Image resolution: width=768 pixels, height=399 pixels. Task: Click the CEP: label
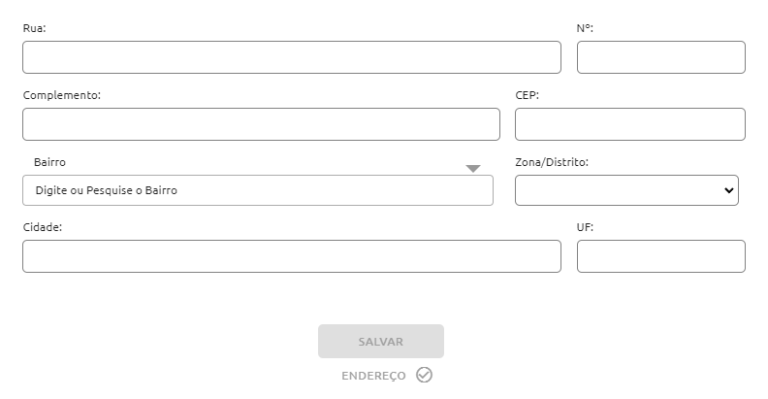tap(527, 95)
